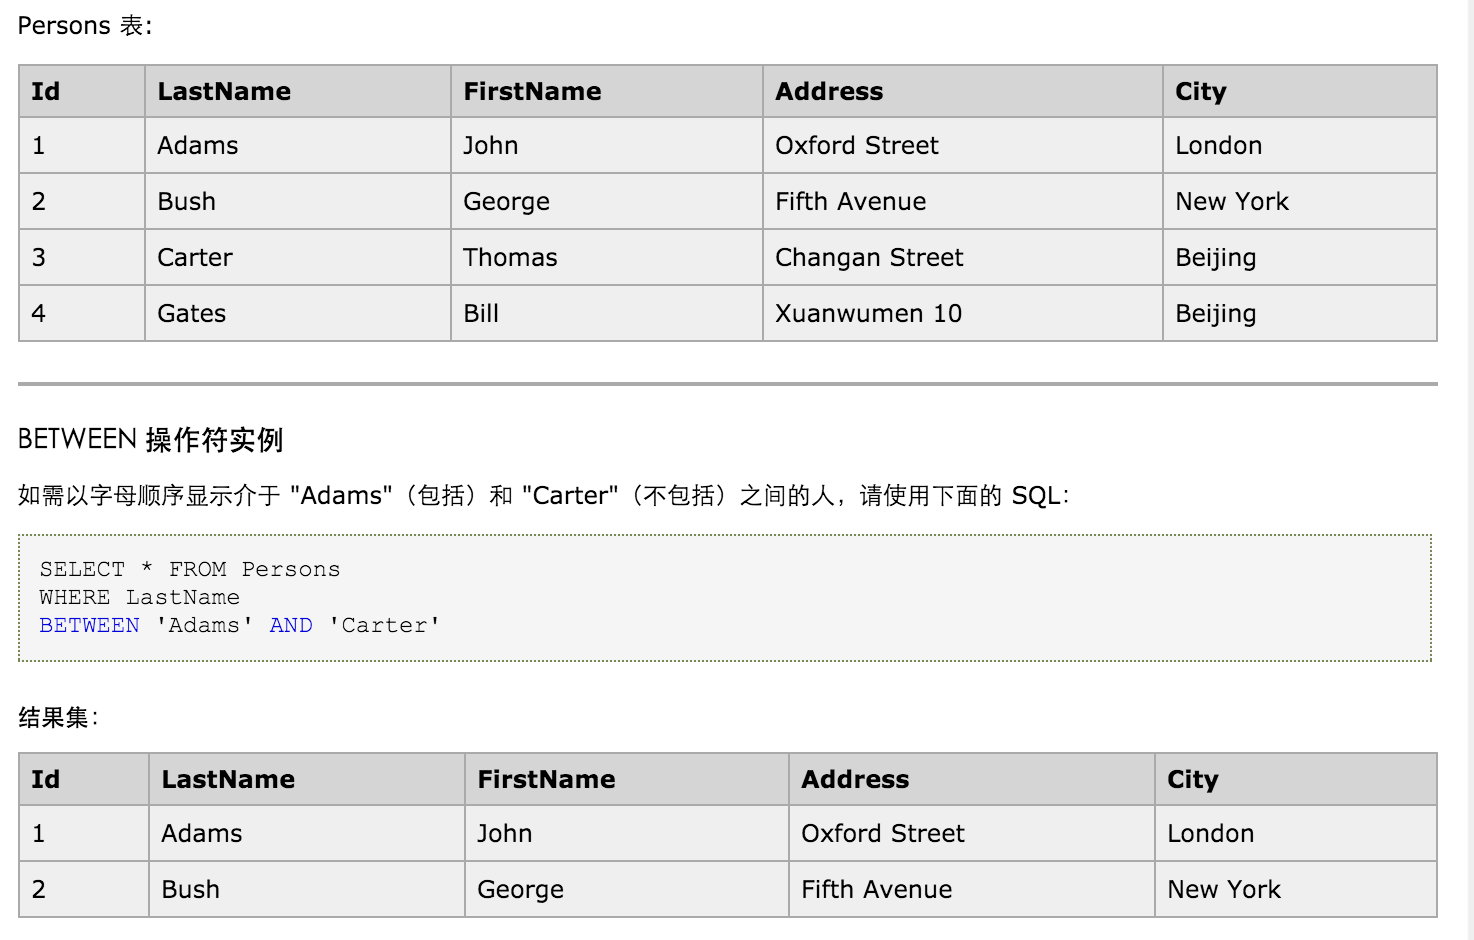Click the Changan Street address cell

(x=868, y=257)
